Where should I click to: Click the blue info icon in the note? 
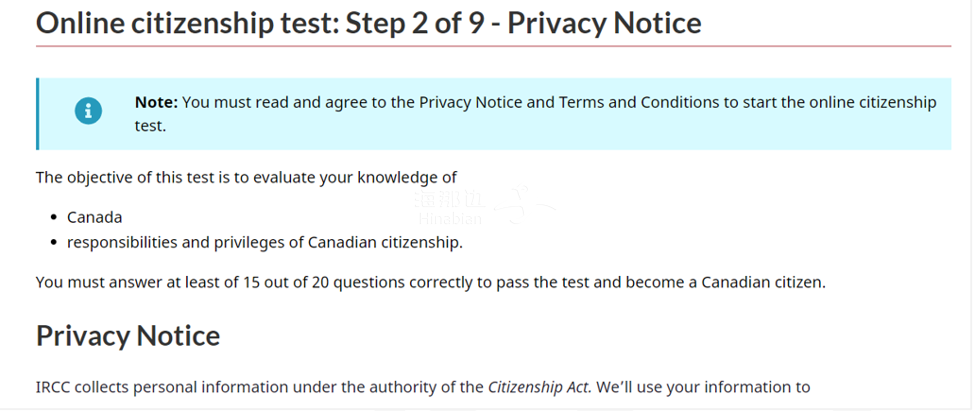point(88,112)
